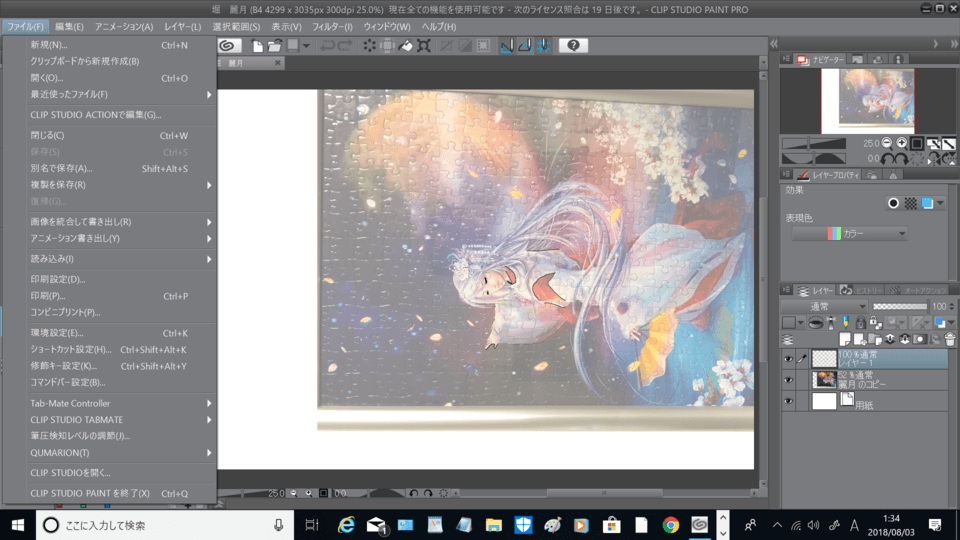Open the 表現色 カラー dropdown
The width and height of the screenshot is (960, 540).
[x=850, y=234]
